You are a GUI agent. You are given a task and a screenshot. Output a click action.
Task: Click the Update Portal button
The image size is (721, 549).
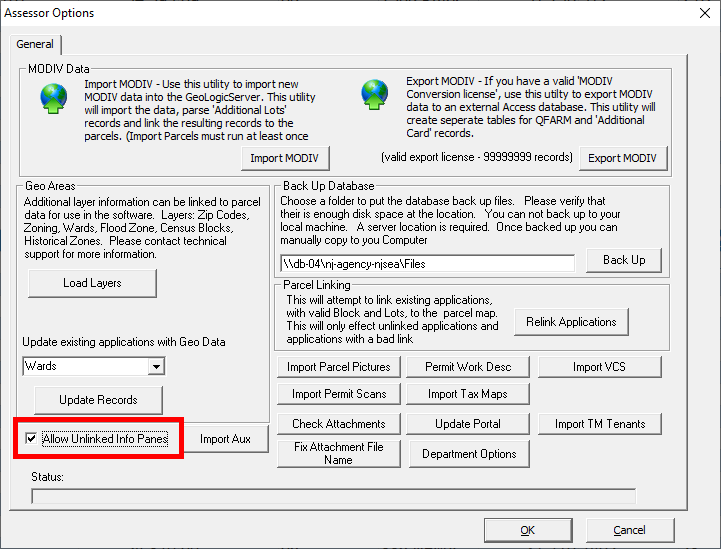click(x=468, y=424)
